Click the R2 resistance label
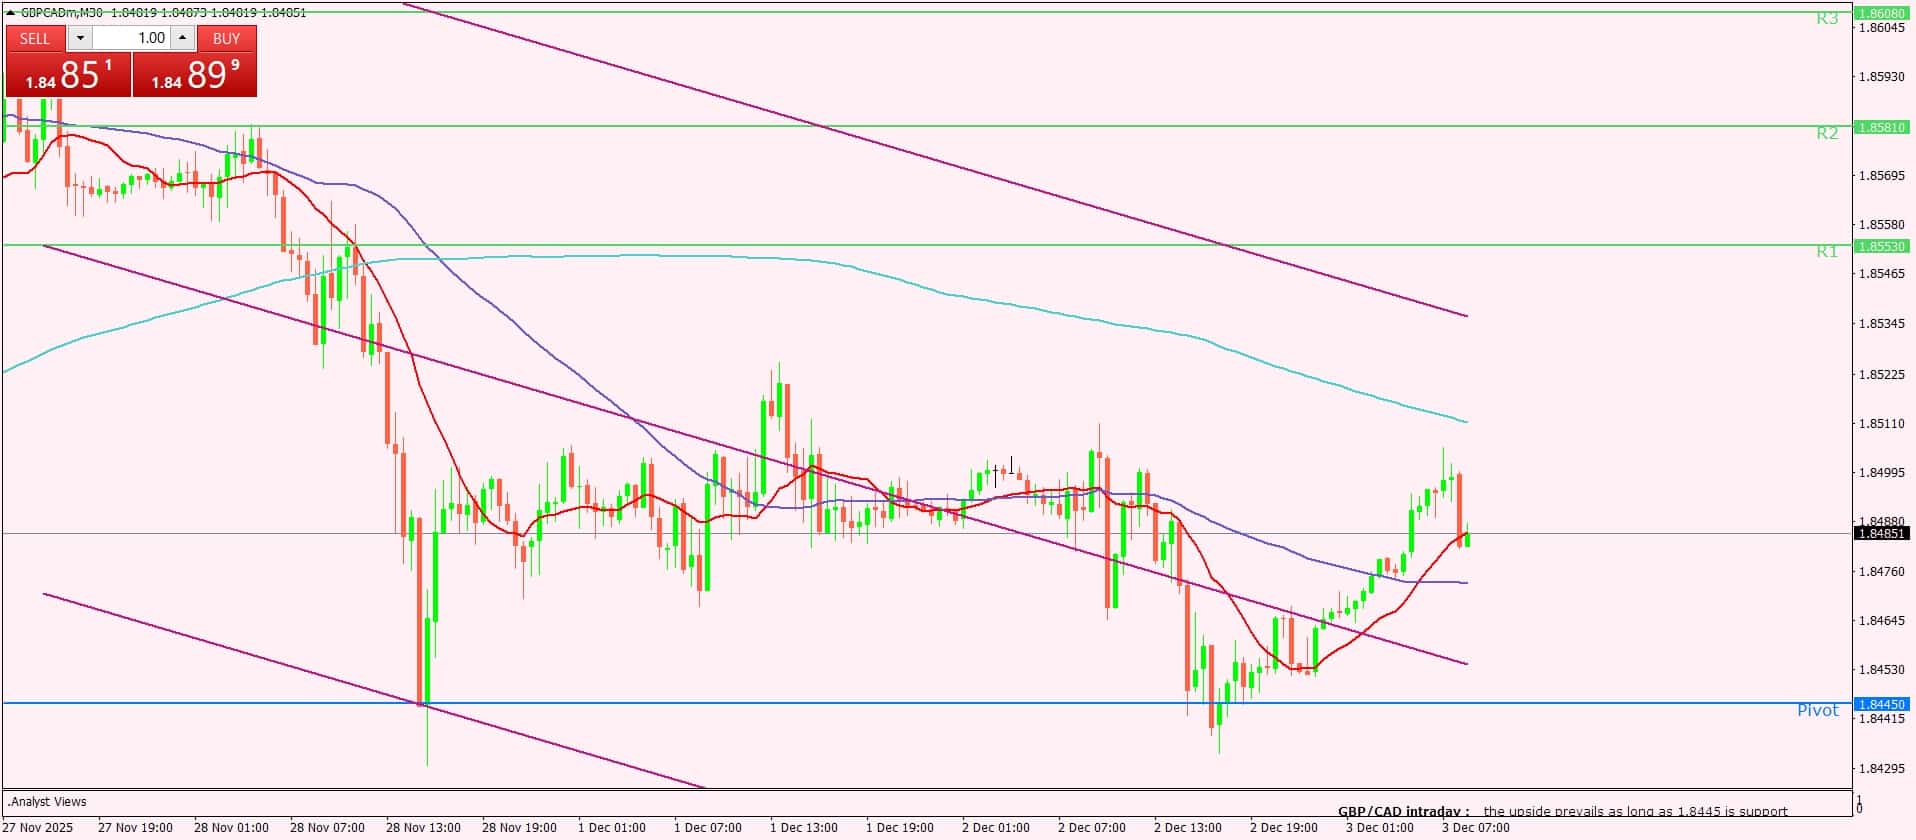The image size is (1916, 840). coord(1827,134)
